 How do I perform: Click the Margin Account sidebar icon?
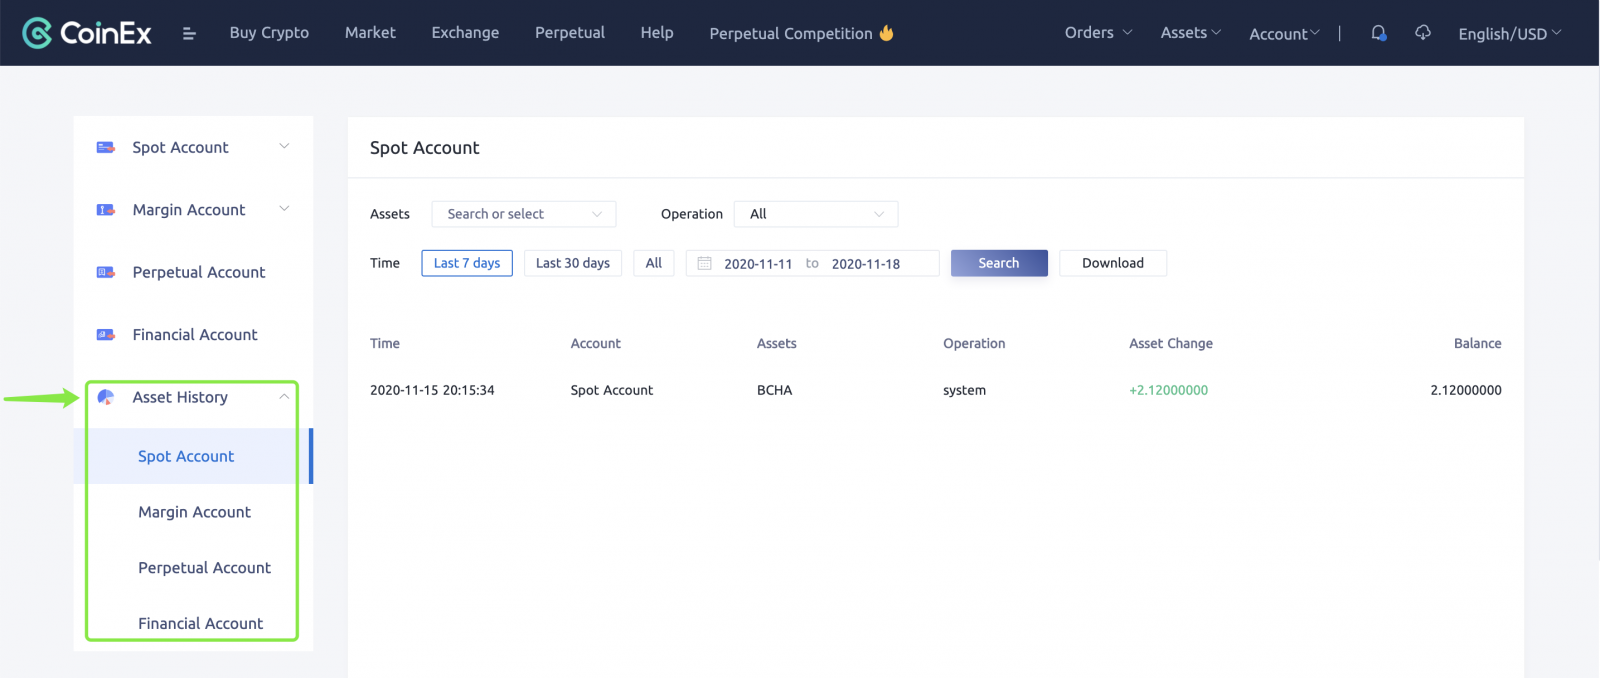coord(105,210)
